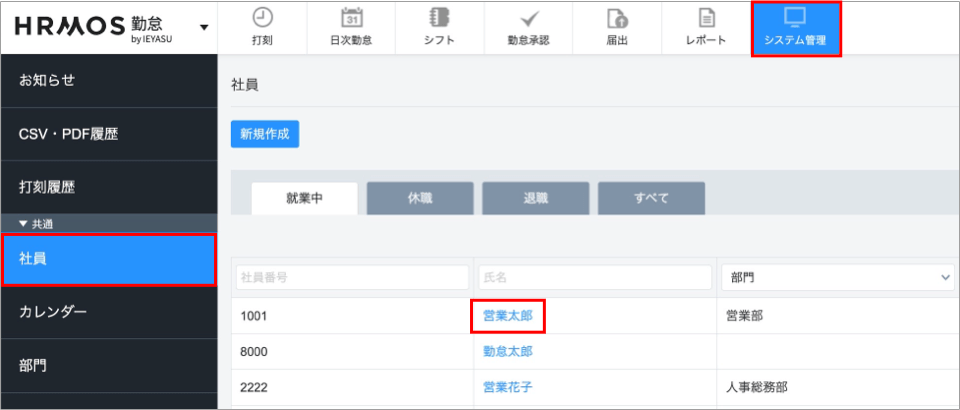Screen dimensions: 960x410
Task: Open employee 営業花子 link
Action: tap(508, 386)
